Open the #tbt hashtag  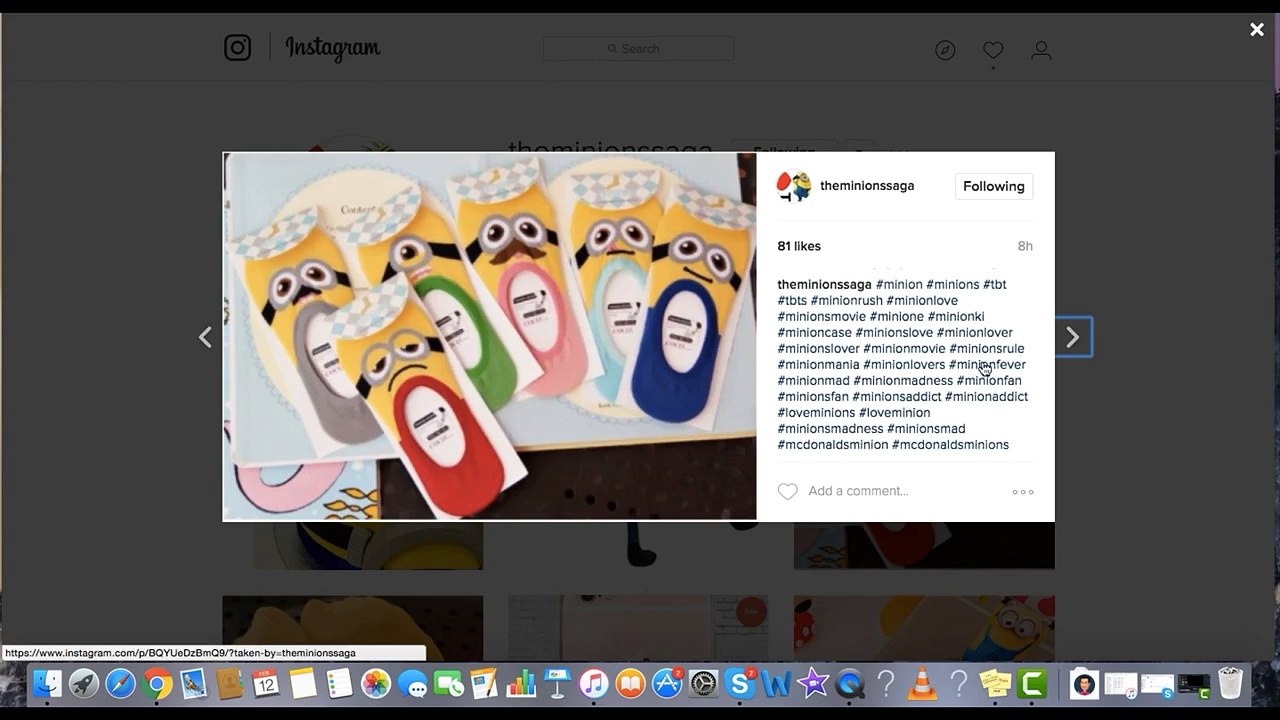(x=995, y=284)
